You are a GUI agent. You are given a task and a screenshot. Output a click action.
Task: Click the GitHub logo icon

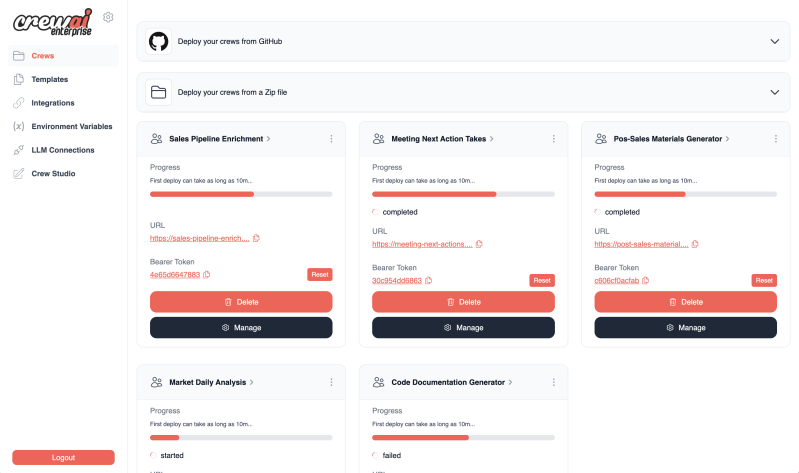coord(158,41)
